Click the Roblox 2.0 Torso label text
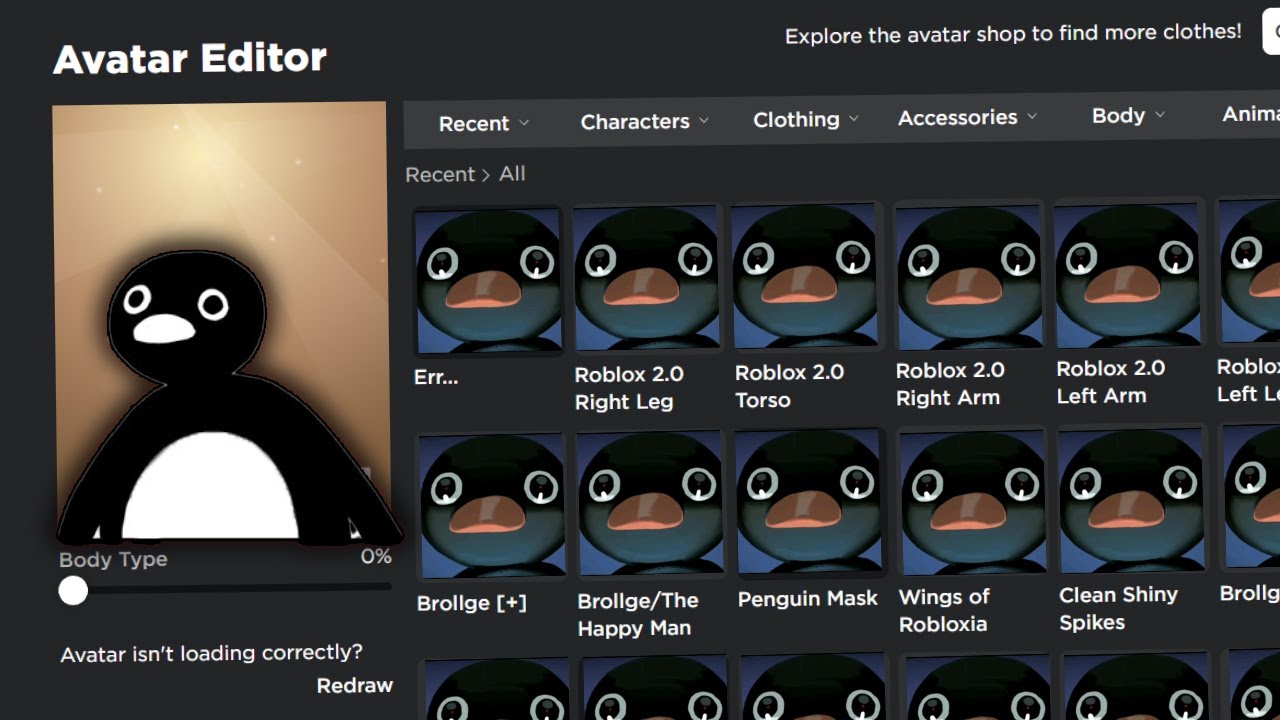The image size is (1280, 720). pos(790,386)
